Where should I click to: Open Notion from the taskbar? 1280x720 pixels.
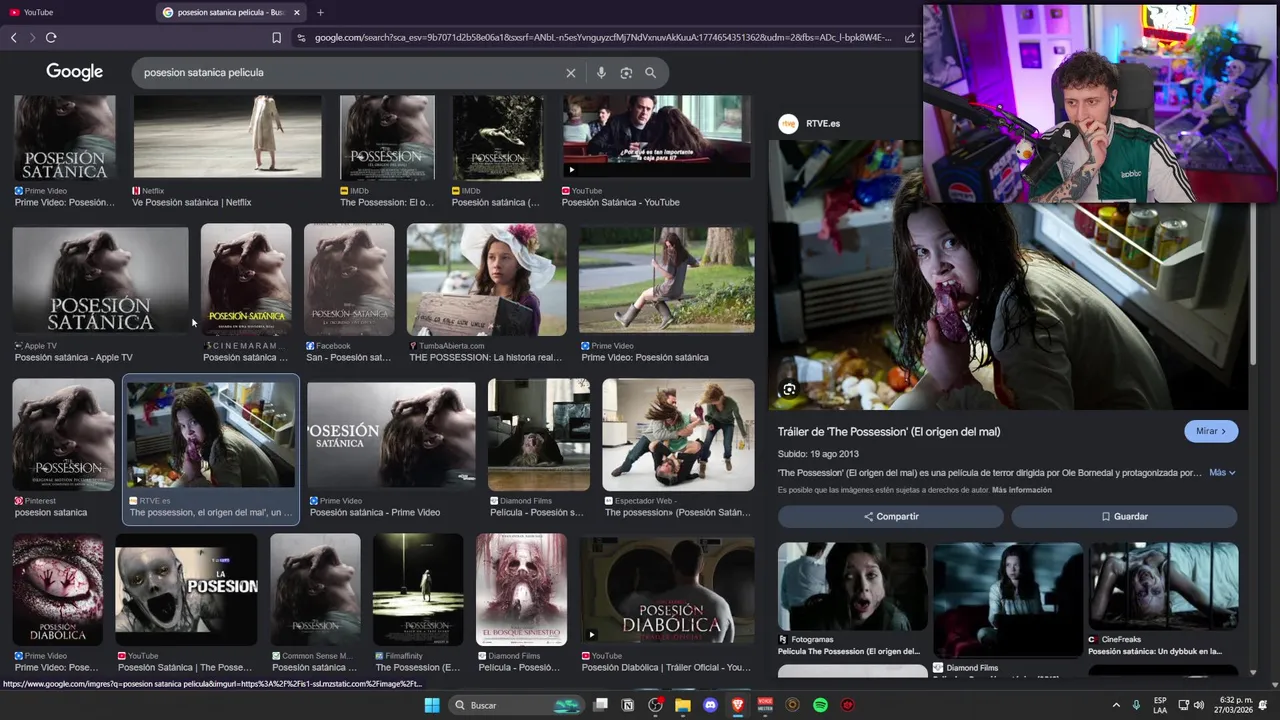point(628,705)
